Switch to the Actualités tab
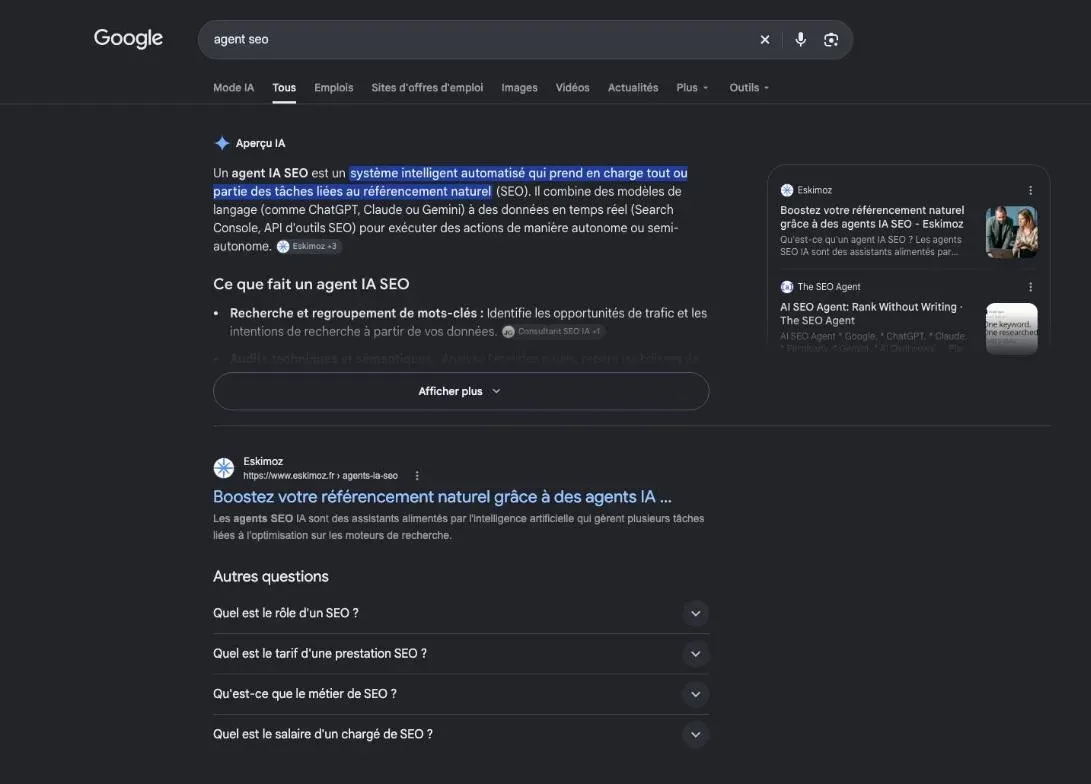The height and width of the screenshot is (784, 1091). click(632, 88)
